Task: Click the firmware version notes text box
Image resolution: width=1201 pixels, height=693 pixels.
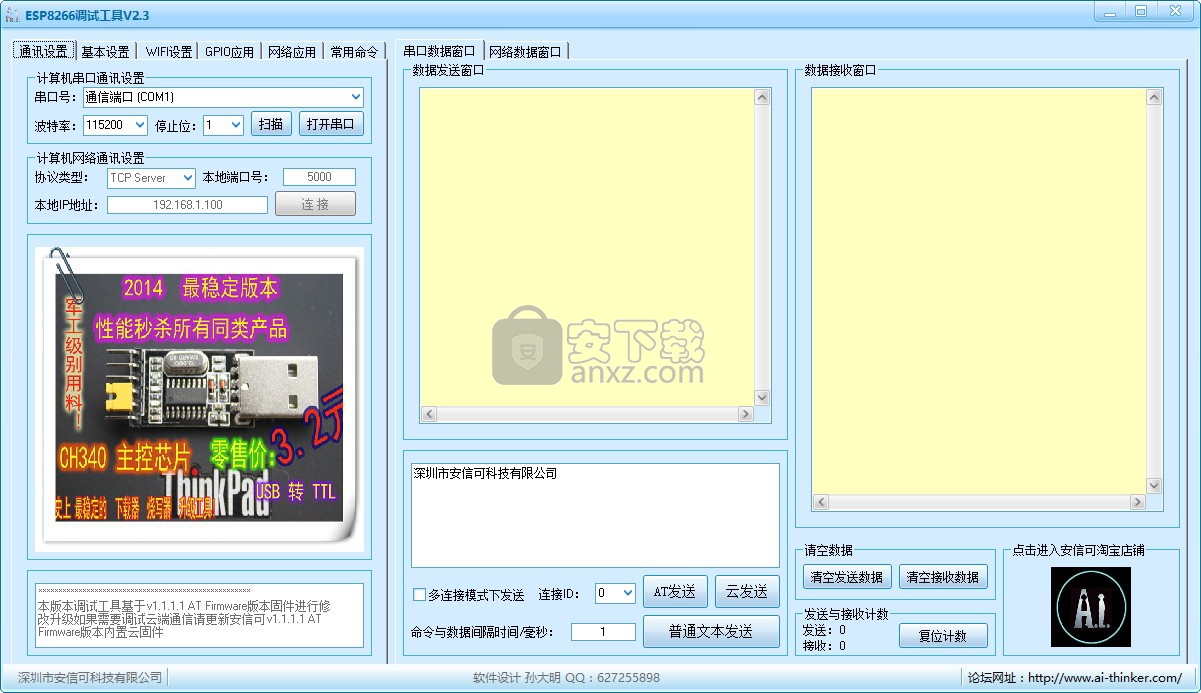Action: (x=200, y=616)
